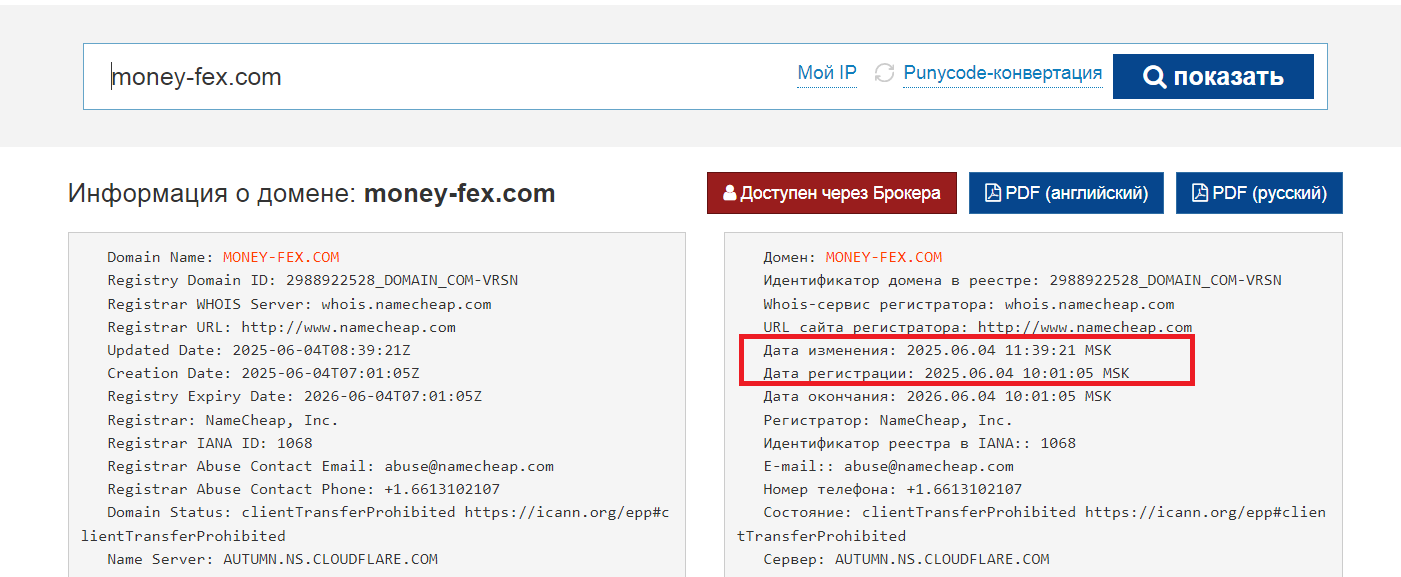Select Номер телефона +1.6613102107 line
Image resolution: width=1401 pixels, height=577 pixels.
coord(892,489)
